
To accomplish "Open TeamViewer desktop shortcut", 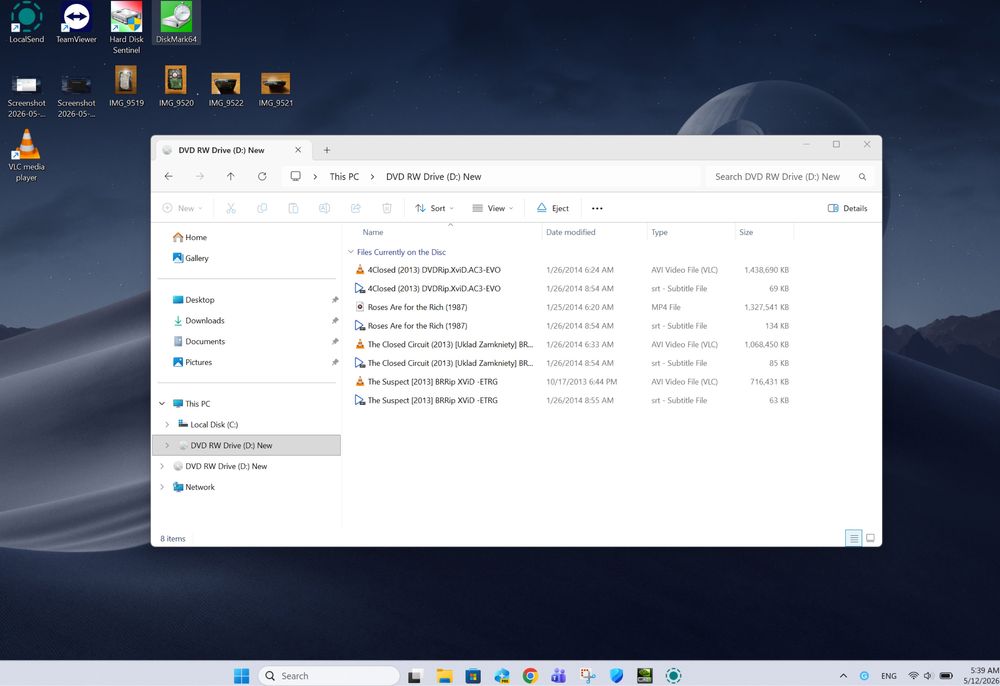I will (76, 22).
